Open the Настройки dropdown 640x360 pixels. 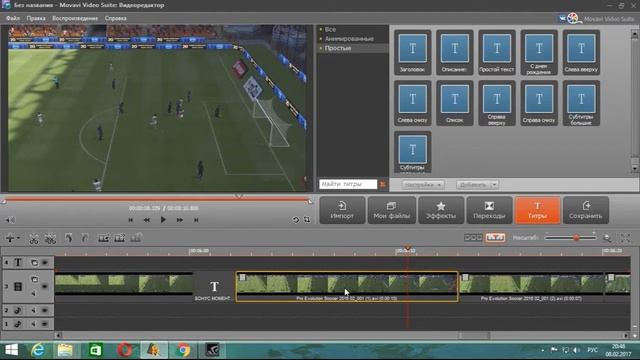point(423,185)
